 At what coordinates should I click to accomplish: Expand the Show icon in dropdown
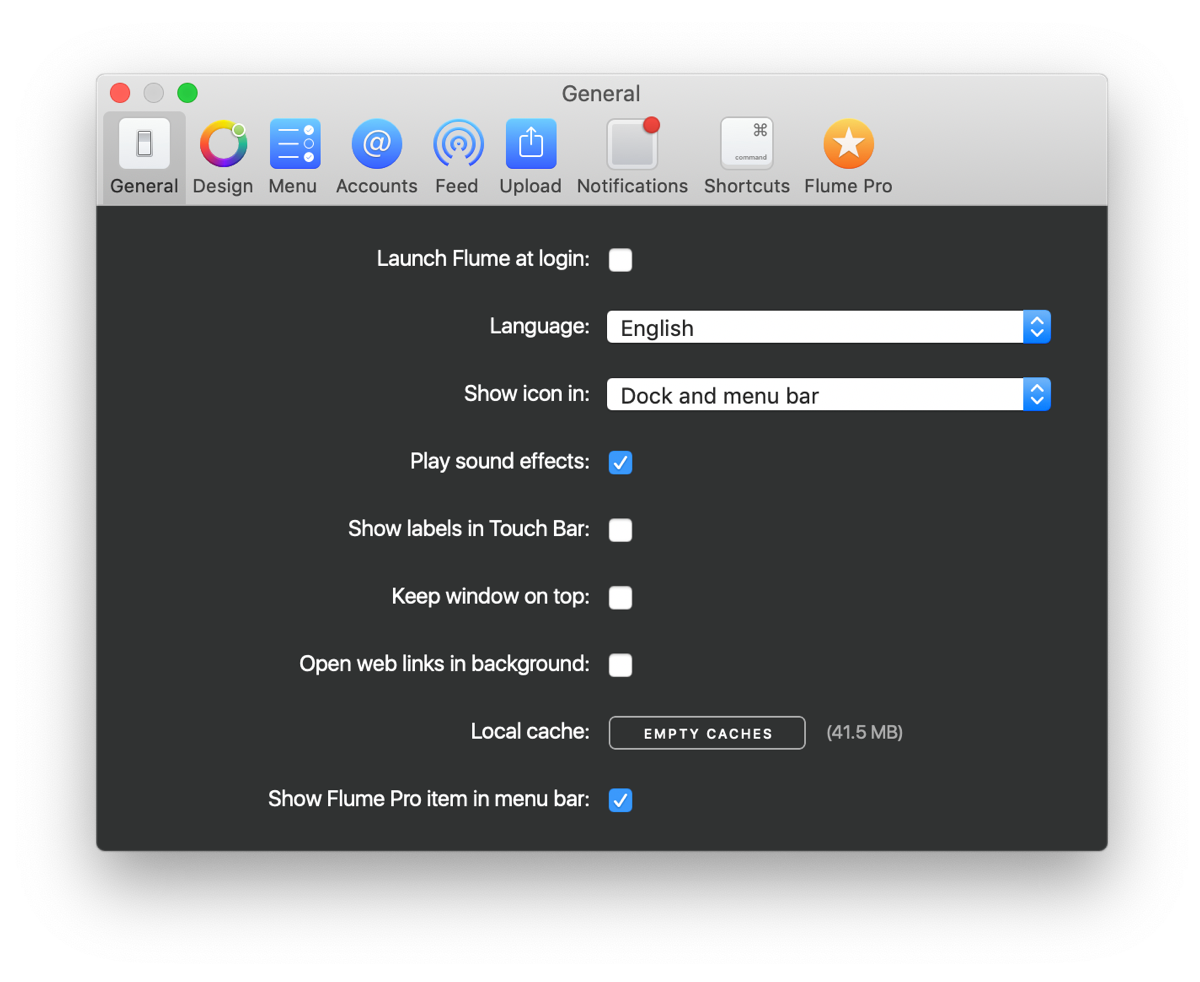(x=828, y=395)
